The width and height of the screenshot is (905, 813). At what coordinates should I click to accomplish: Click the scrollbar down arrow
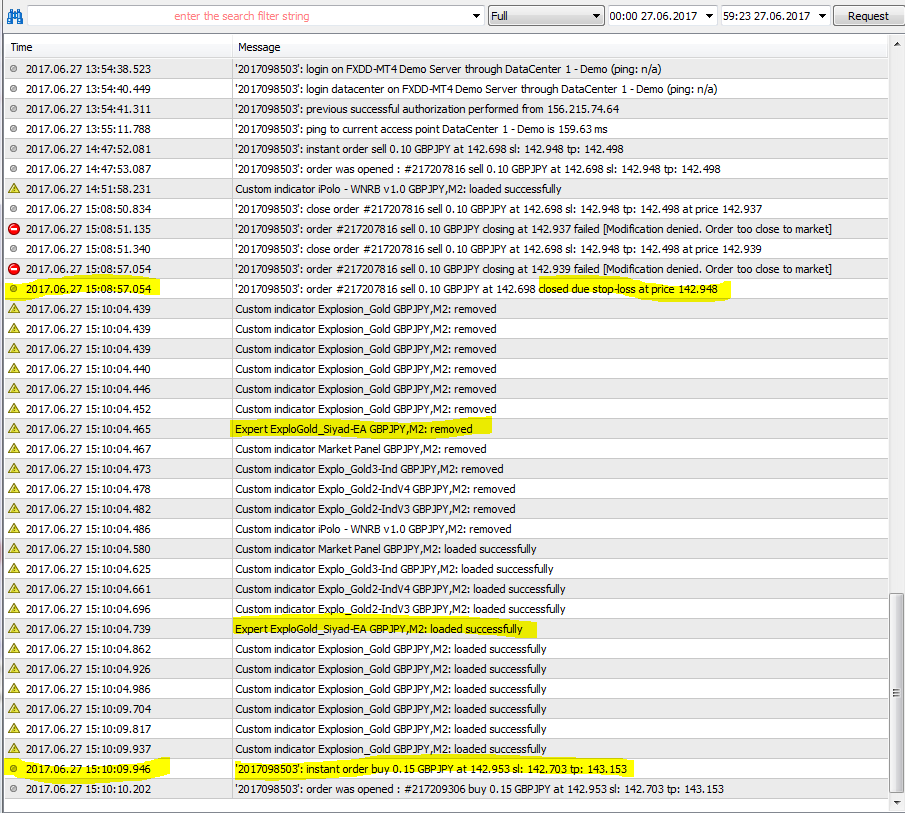[x=896, y=803]
